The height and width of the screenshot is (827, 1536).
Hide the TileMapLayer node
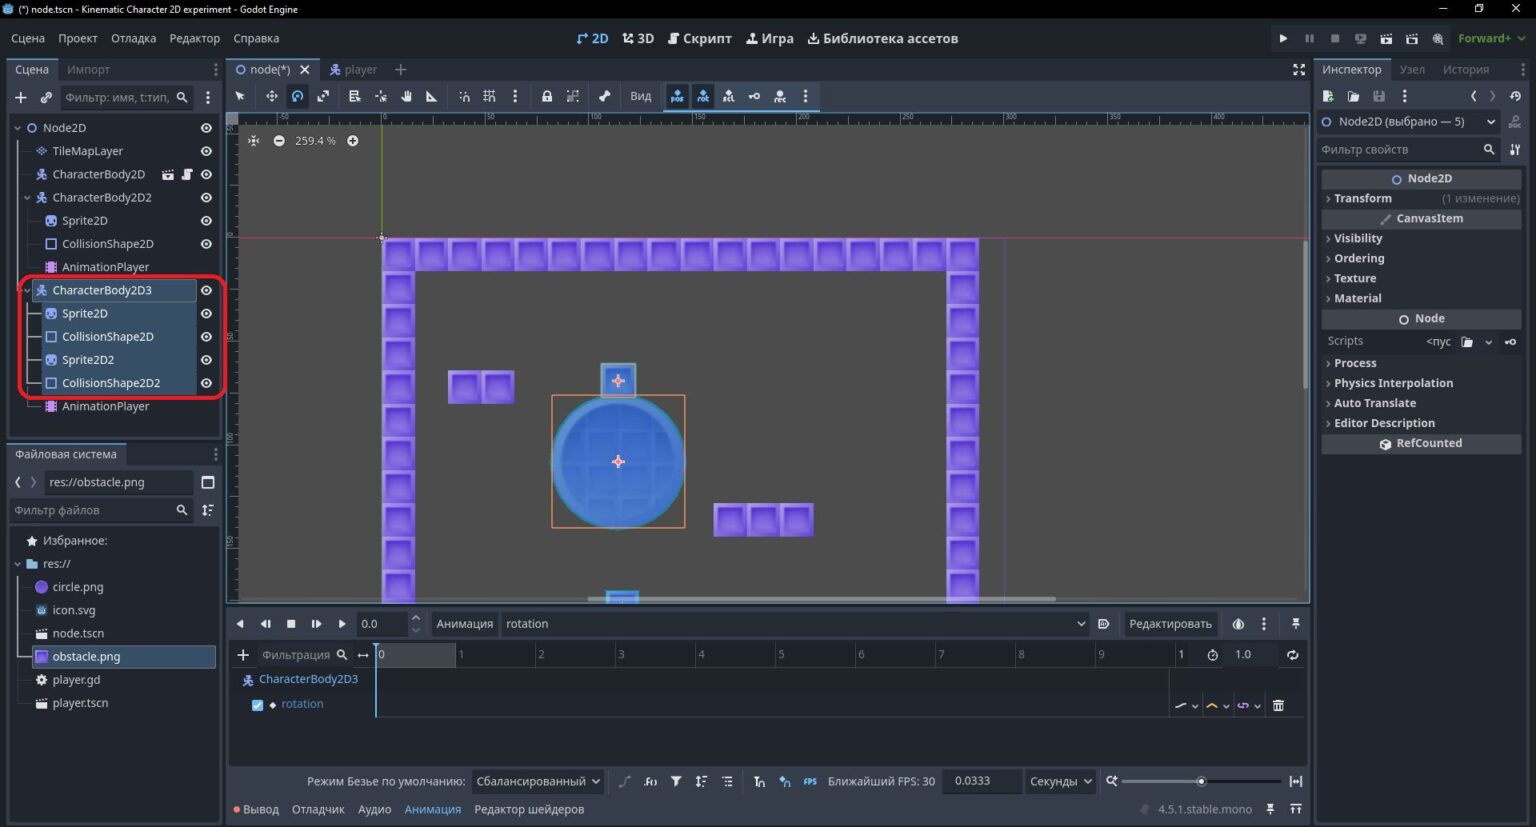(x=206, y=151)
